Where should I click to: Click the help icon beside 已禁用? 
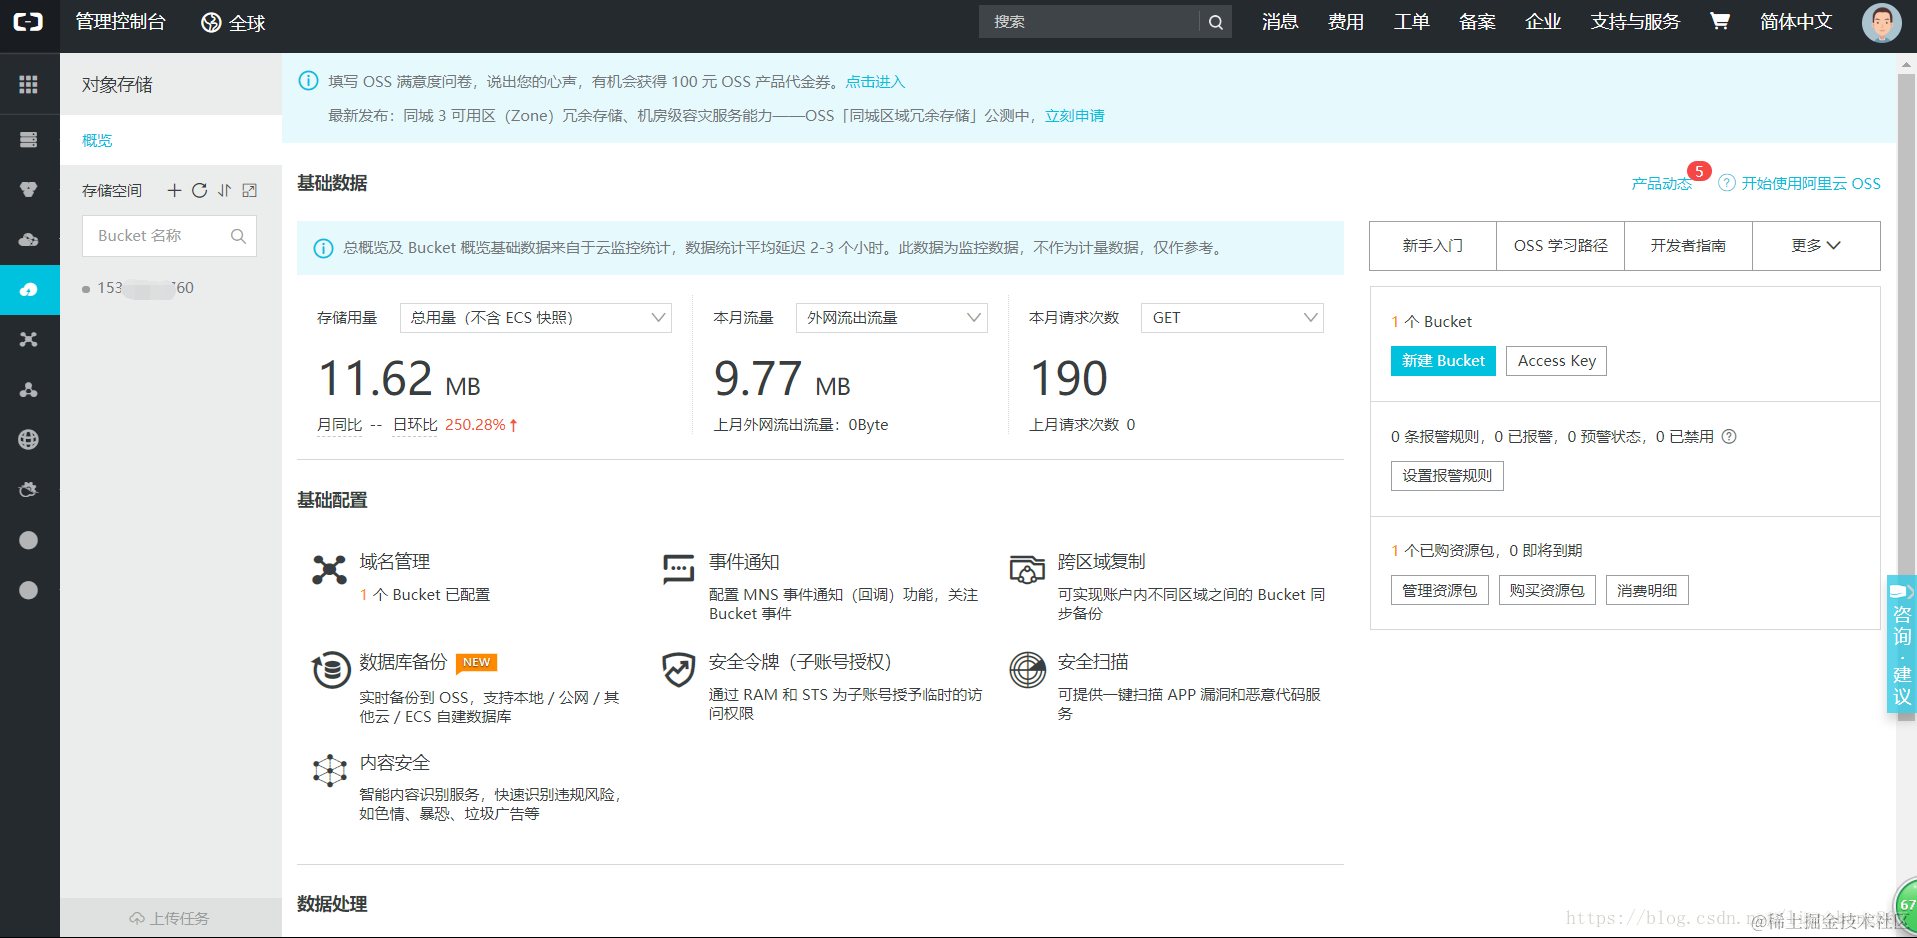point(1729,436)
